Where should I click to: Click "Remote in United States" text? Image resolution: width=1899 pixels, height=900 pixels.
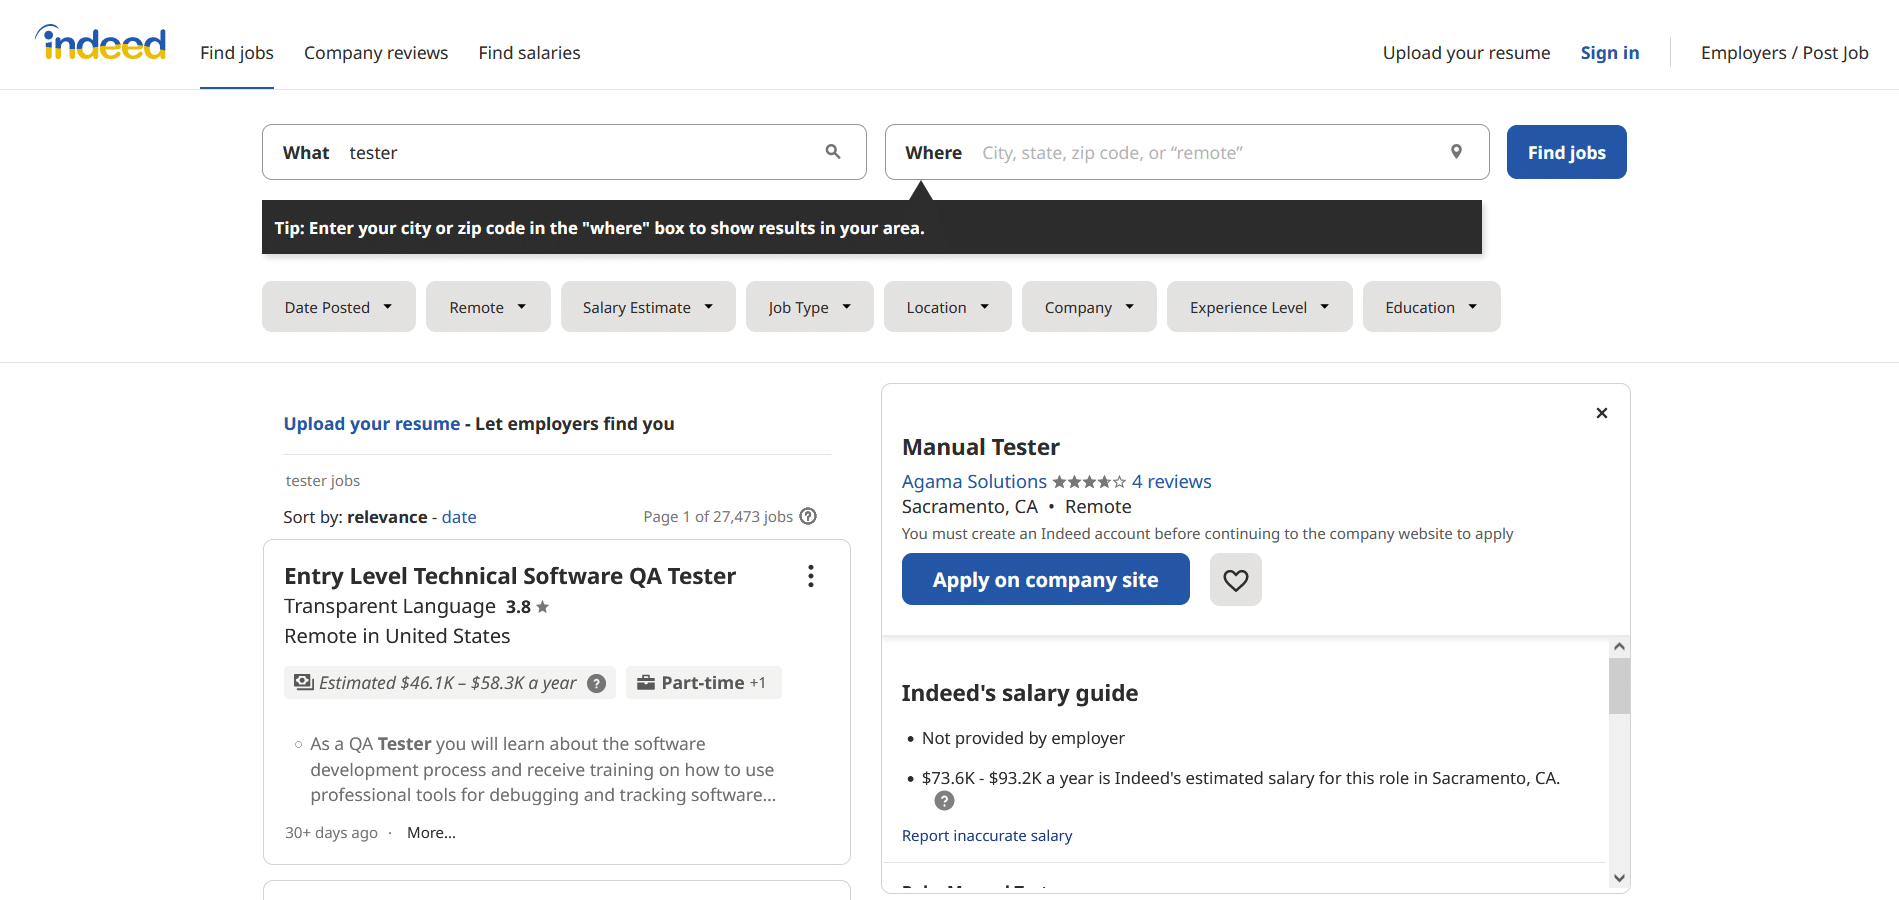[x=397, y=636]
